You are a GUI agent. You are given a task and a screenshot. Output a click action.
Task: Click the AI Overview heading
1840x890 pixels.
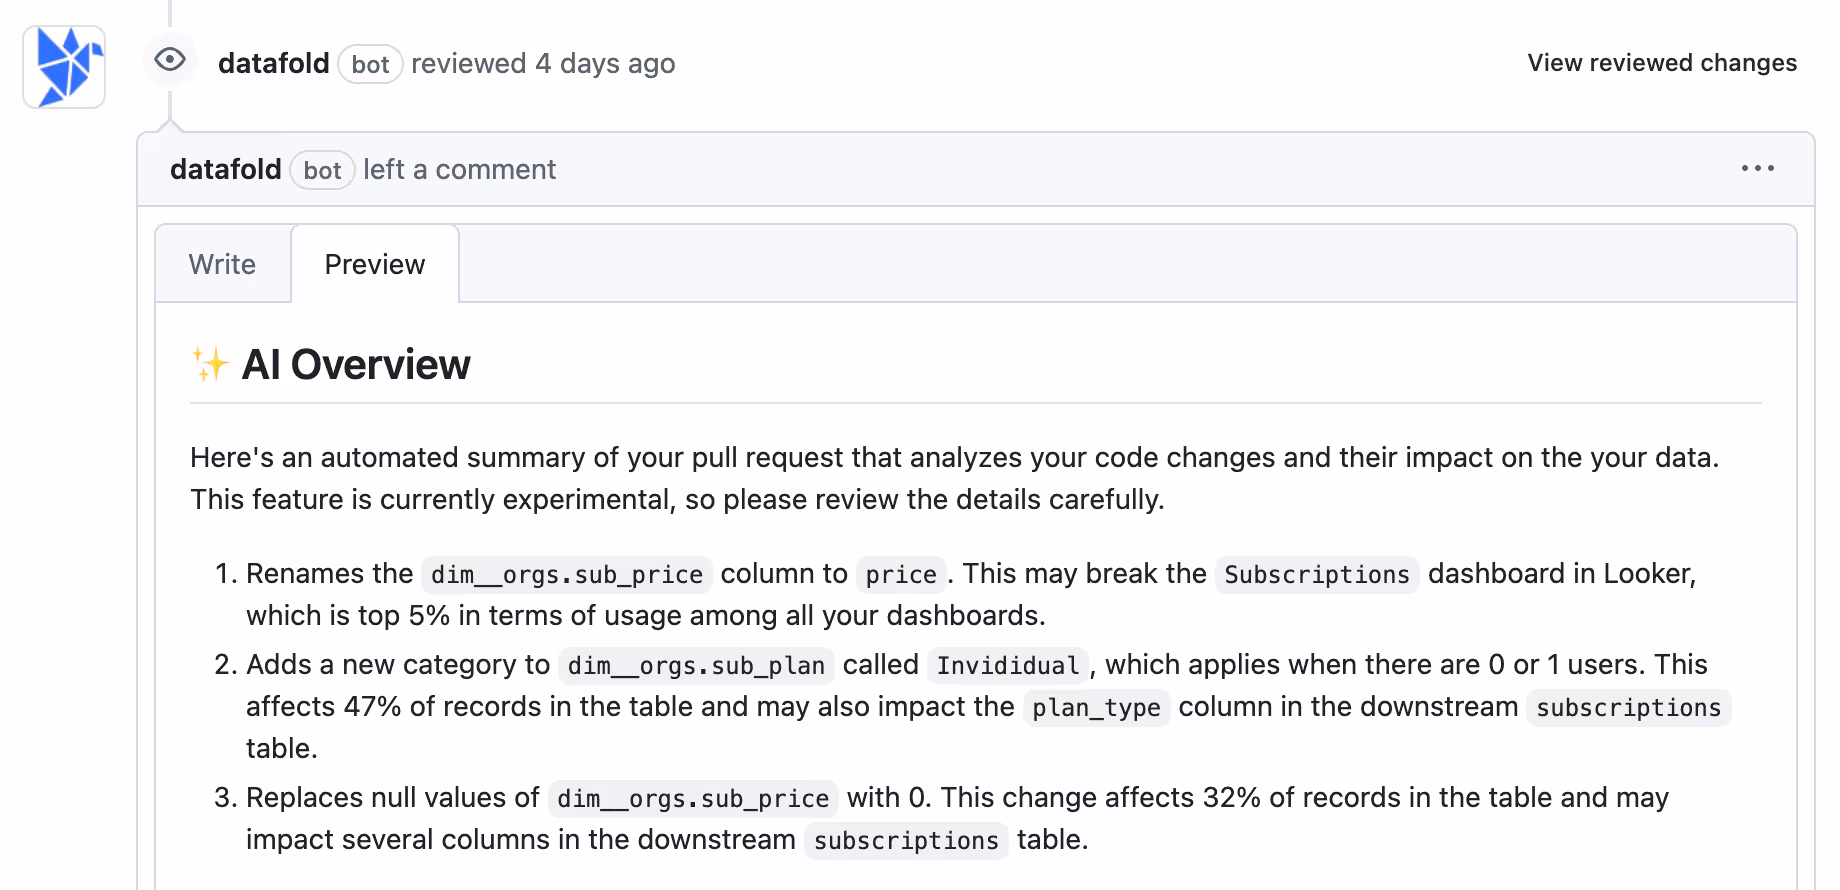356,364
